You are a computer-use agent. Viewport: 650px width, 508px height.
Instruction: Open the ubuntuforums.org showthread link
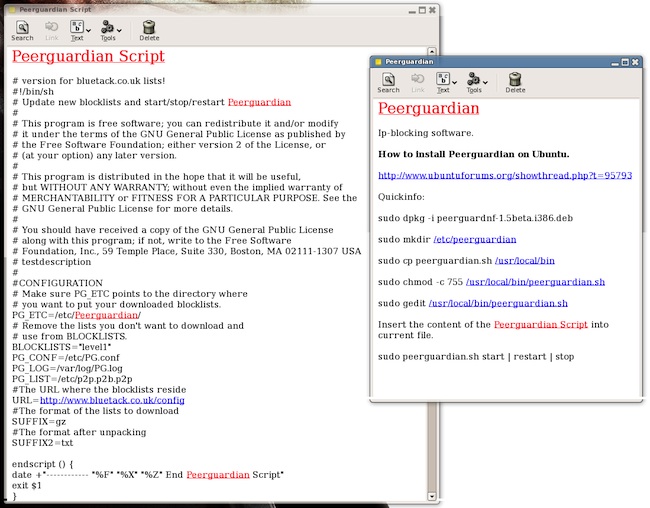505,175
